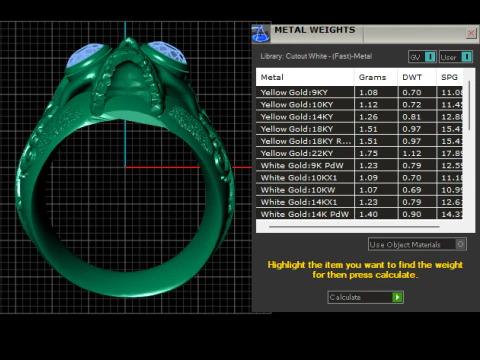Select the White Gold:9K PdW row
The image size is (480, 360).
point(359,165)
